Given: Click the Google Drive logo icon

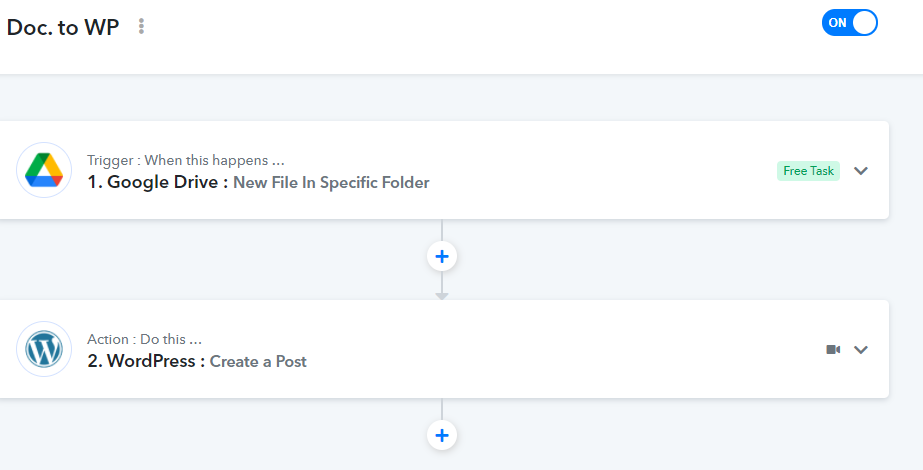Looking at the screenshot, I should coord(44,170).
